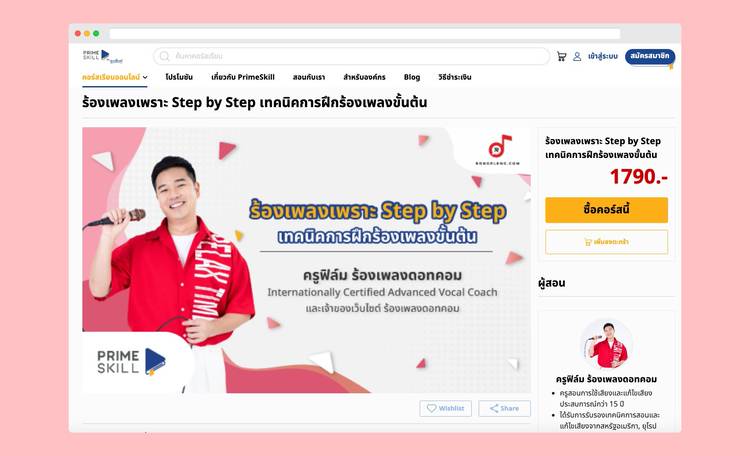750x456 pixels.
Task: Go to เกี่ยวกับ PrimeSkill page
Action: [243, 77]
